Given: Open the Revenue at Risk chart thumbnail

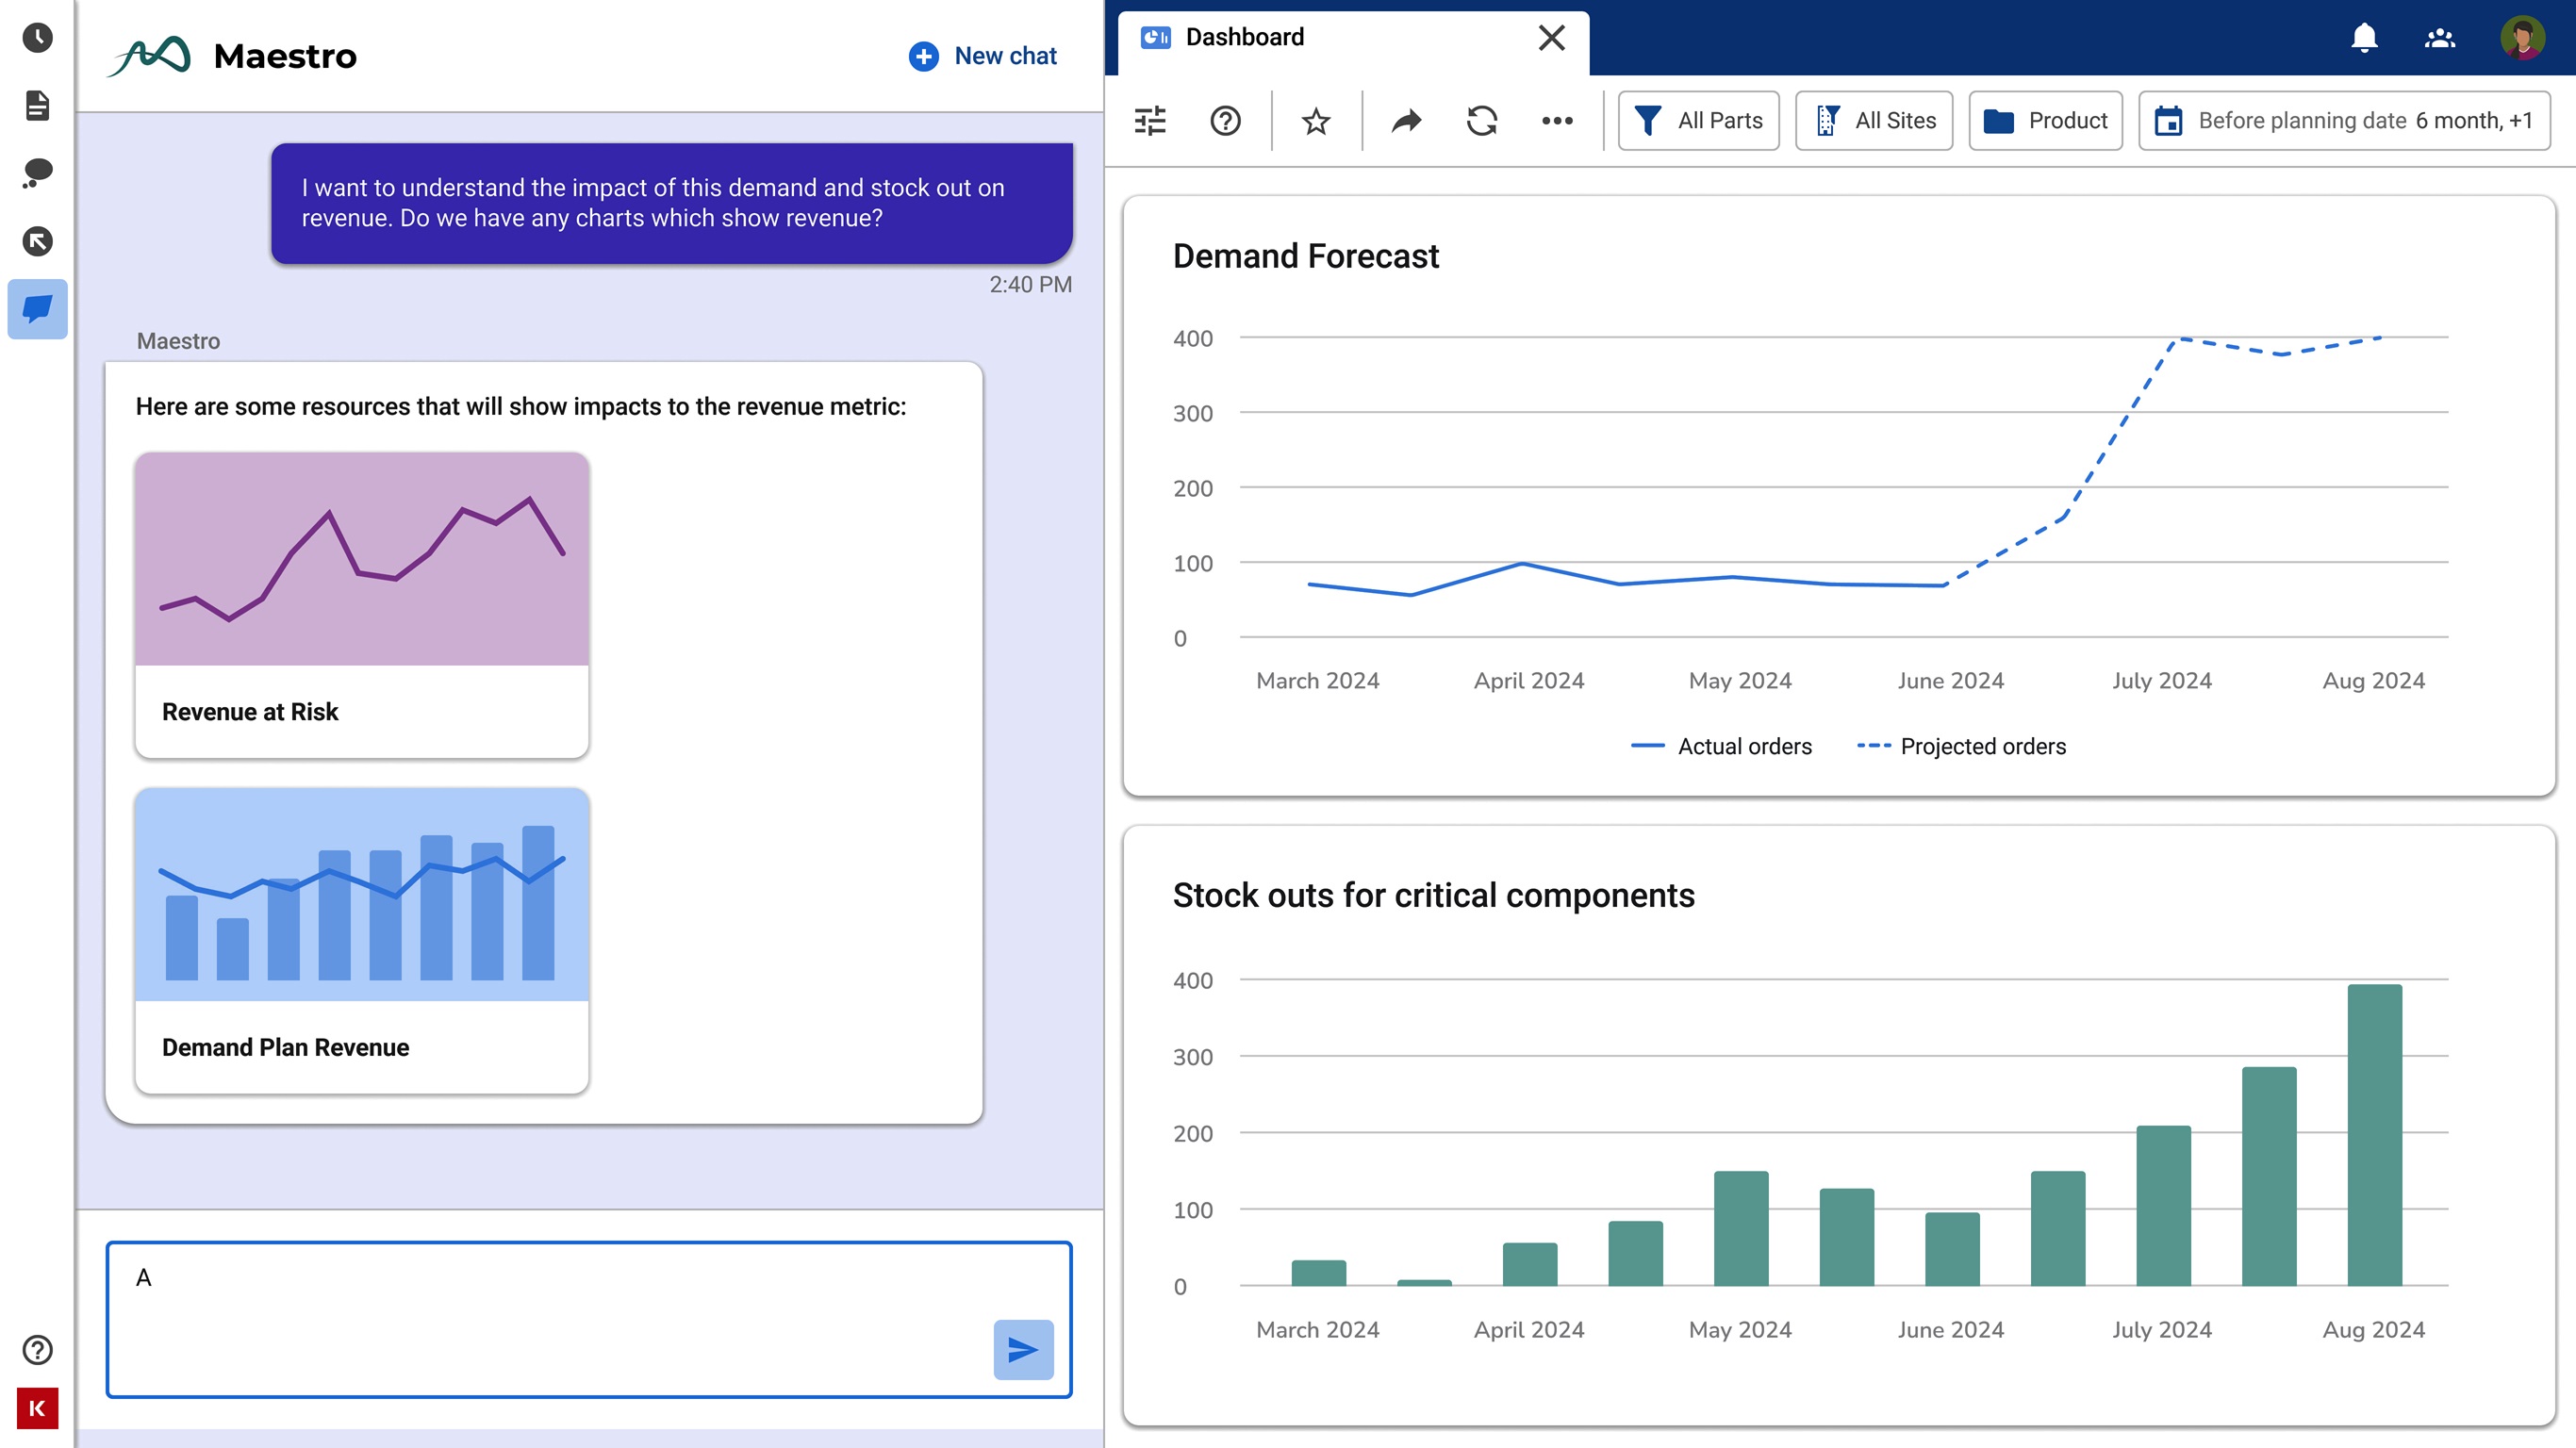Looking at the screenshot, I should point(361,603).
